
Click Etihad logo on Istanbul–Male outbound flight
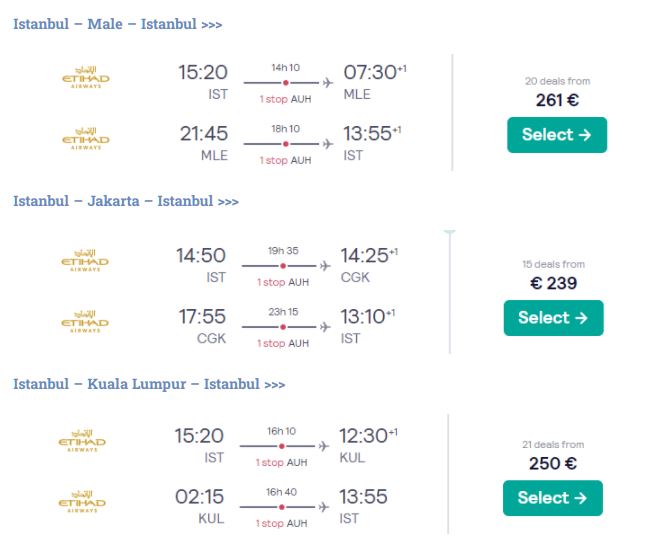pos(84,78)
